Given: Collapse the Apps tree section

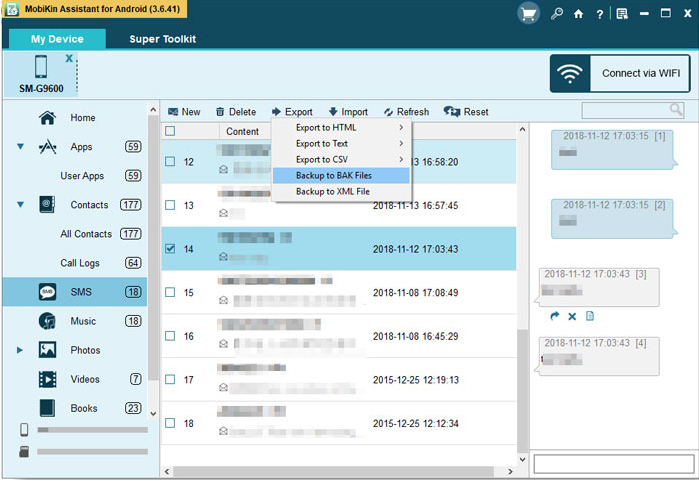Looking at the screenshot, I should coord(20,147).
